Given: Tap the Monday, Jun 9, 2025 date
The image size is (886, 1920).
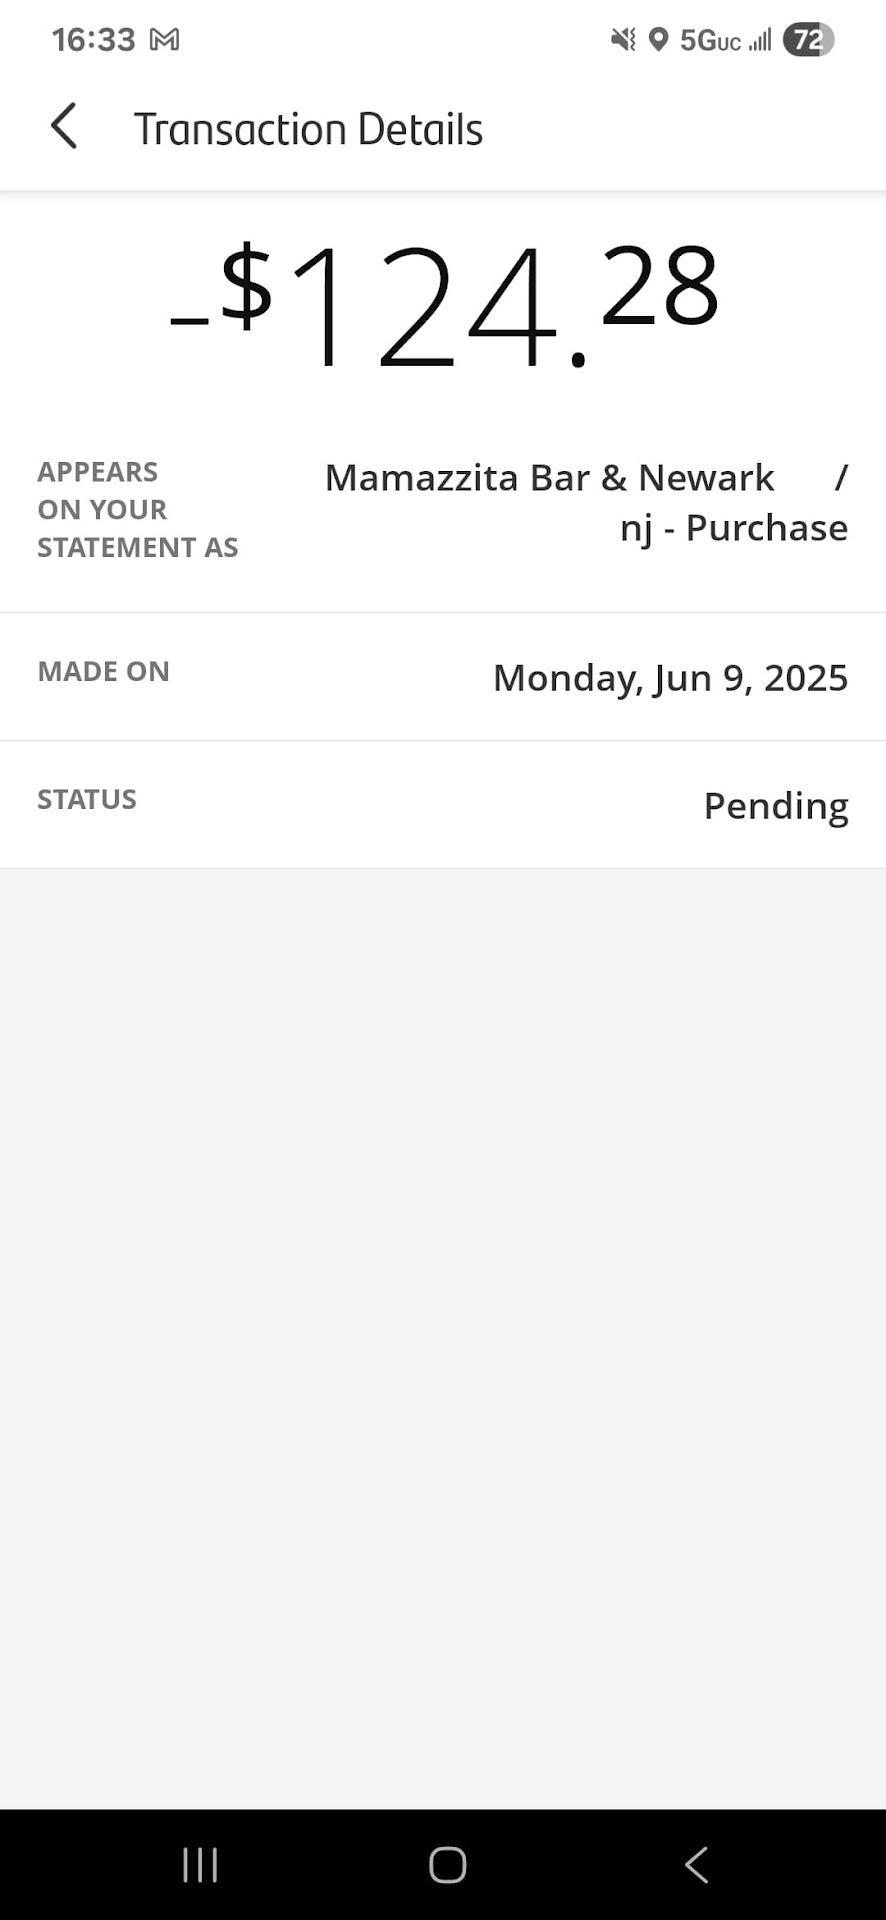Looking at the screenshot, I should click(x=670, y=678).
